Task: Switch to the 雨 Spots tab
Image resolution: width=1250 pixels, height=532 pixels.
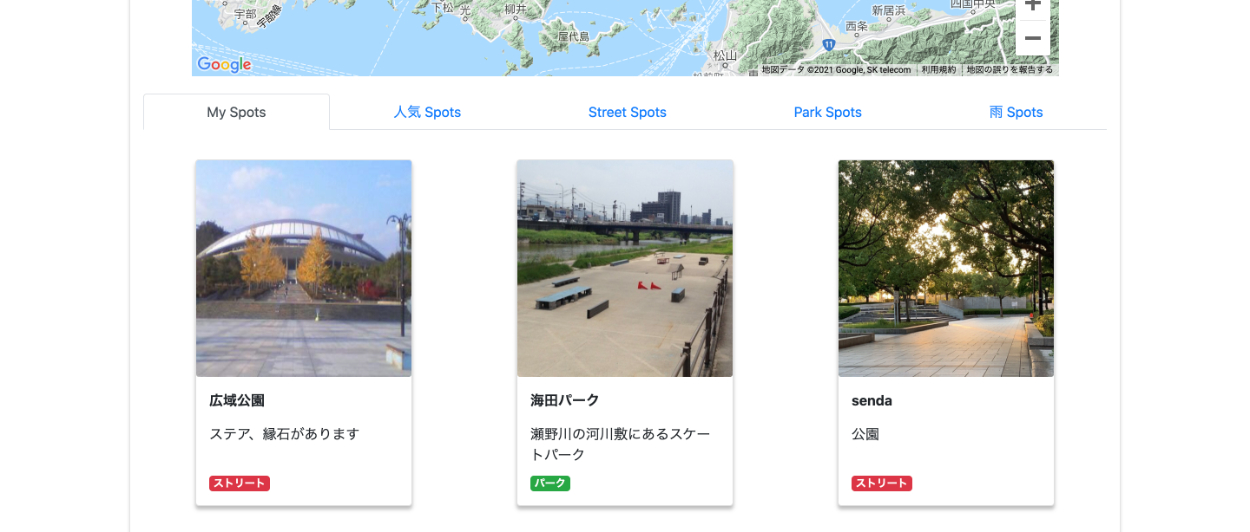Action: pos(1015,112)
